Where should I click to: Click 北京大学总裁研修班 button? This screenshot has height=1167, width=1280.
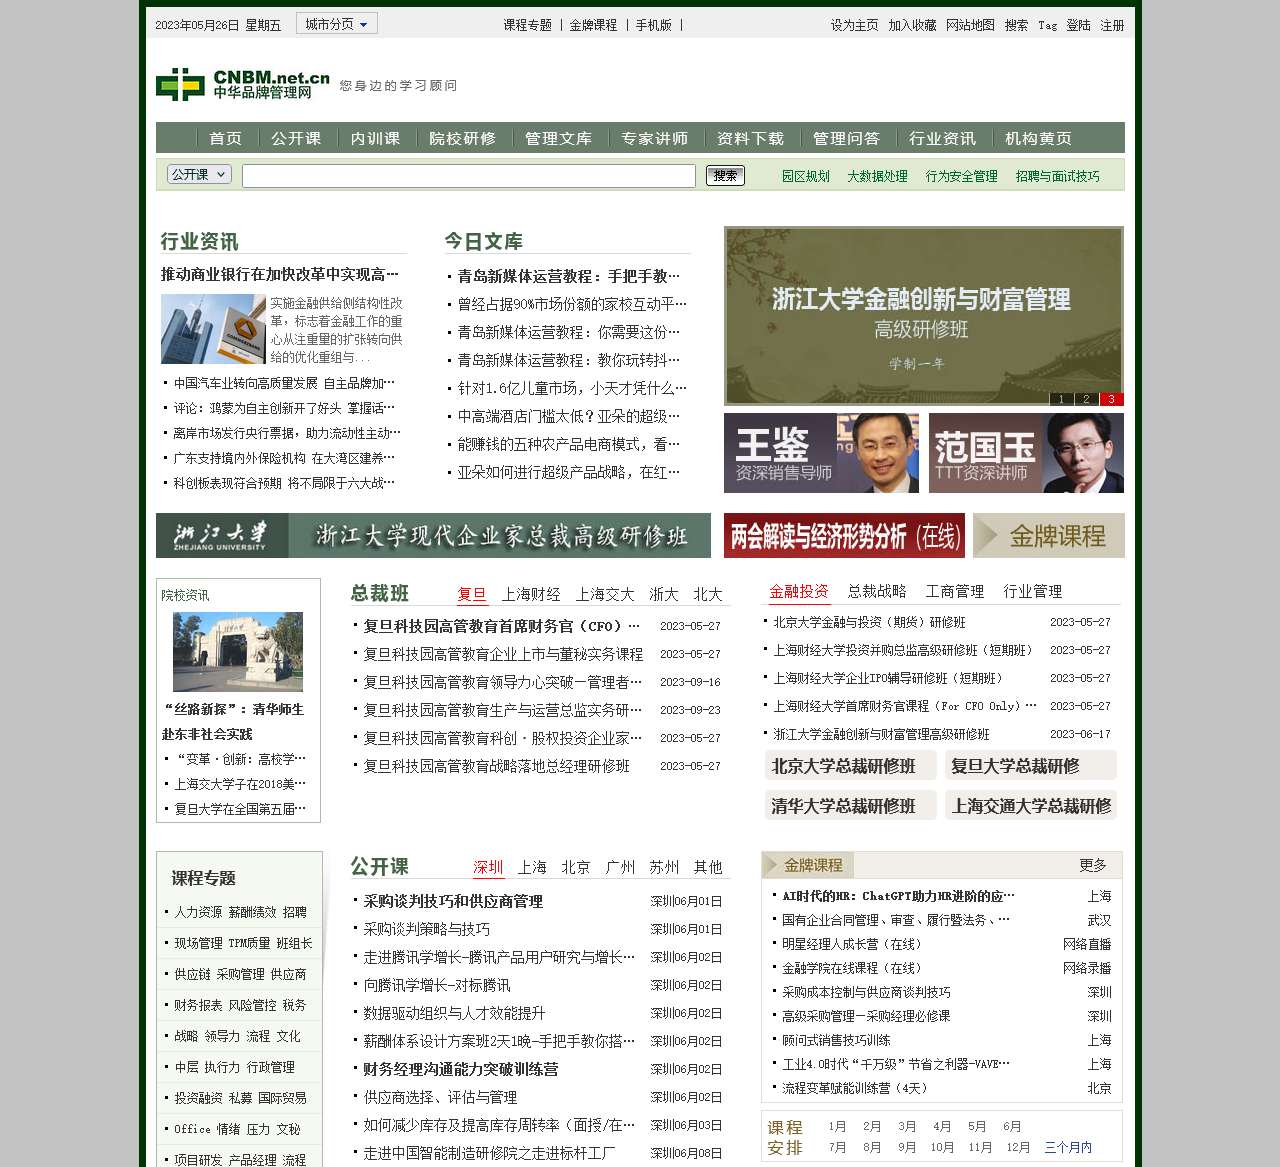[851, 766]
